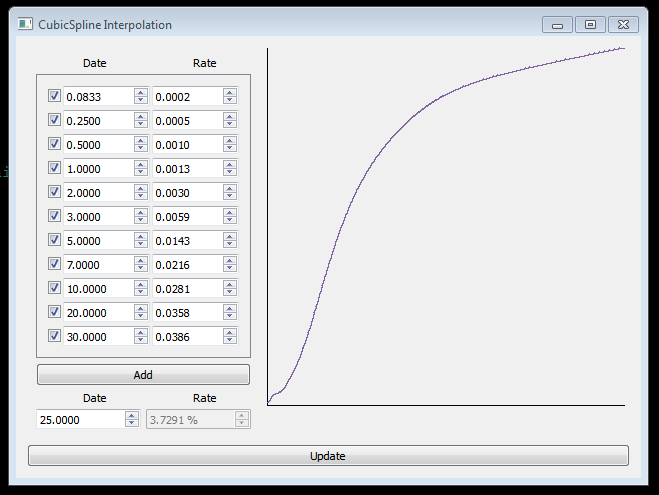The image size is (659, 495).
Task: Decrease the 5.0000 date down arrow
Action: (x=141, y=244)
